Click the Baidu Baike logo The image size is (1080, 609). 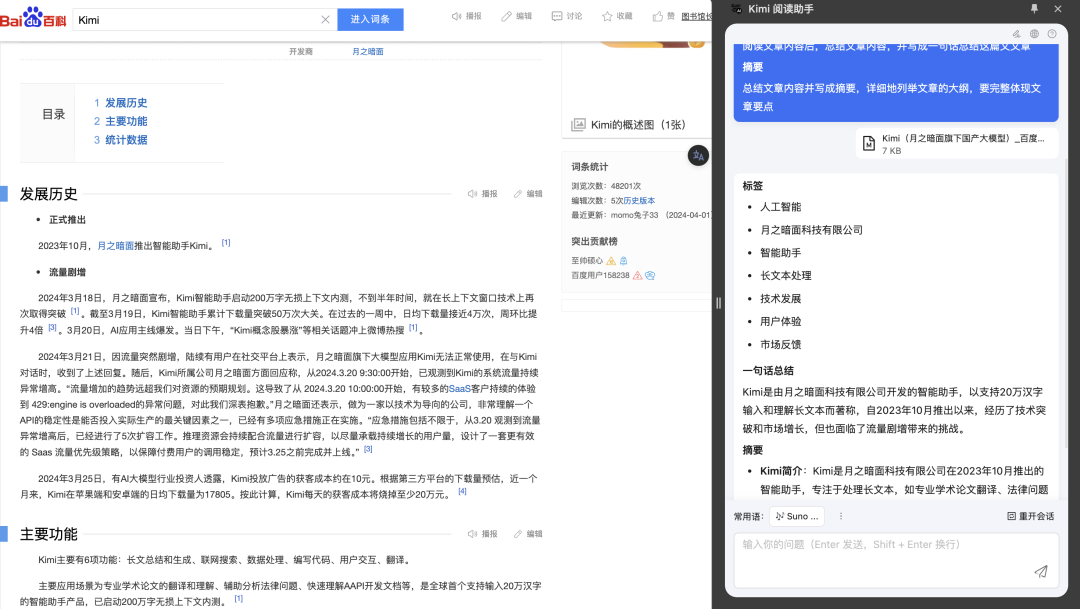pyautogui.click(x=32, y=18)
